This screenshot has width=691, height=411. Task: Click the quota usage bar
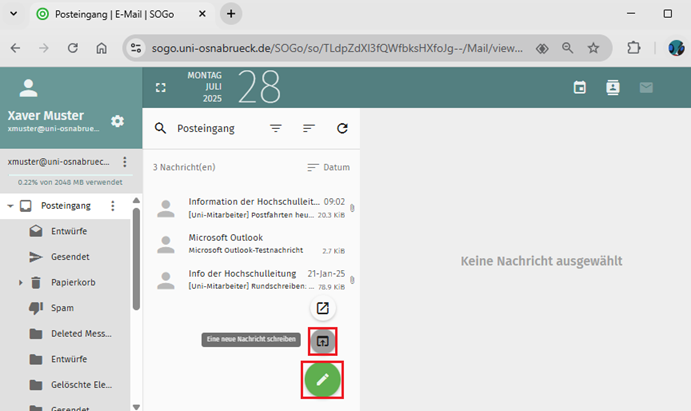[x=71, y=175]
